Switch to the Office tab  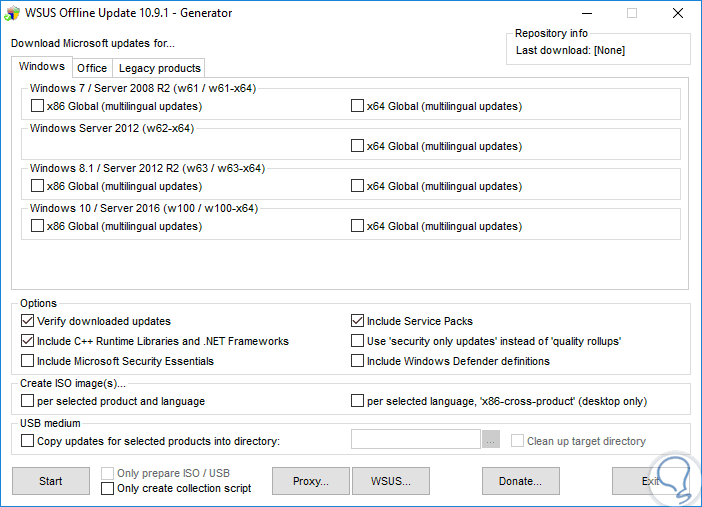[92, 68]
